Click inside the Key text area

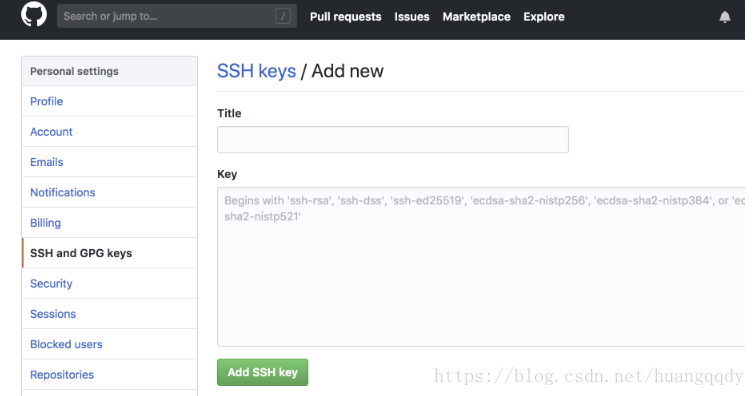481,267
